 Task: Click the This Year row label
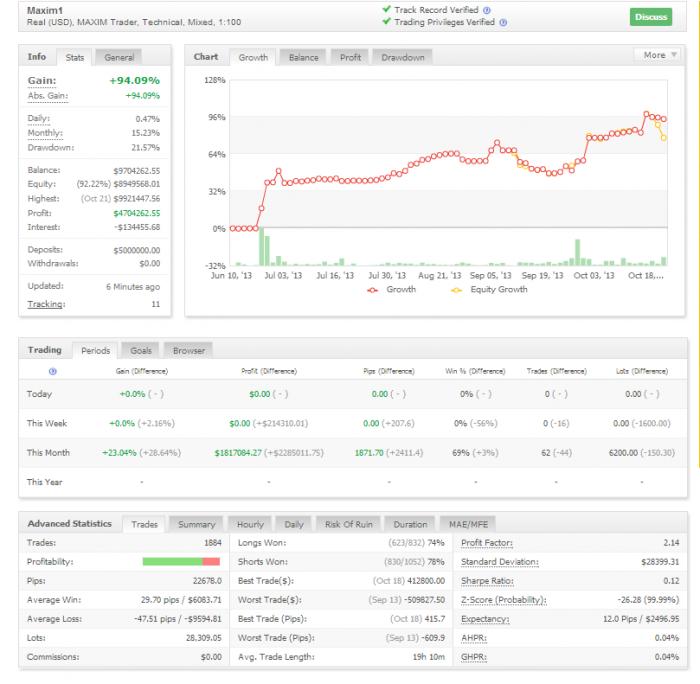[x=45, y=482]
